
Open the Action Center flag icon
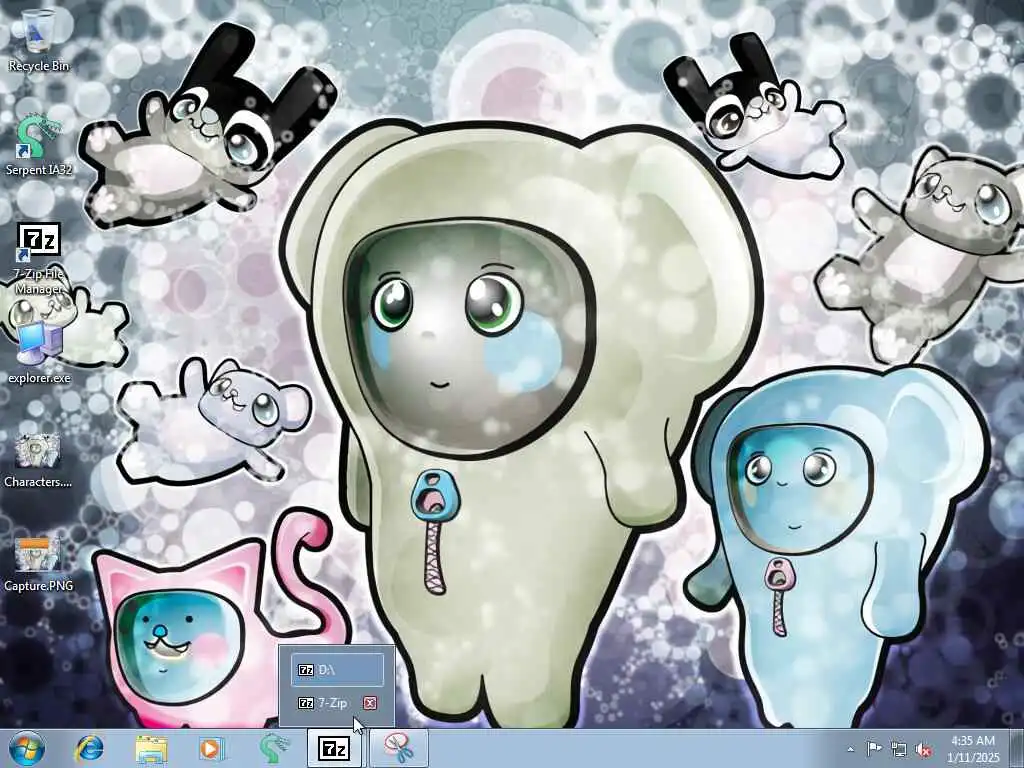(x=874, y=749)
